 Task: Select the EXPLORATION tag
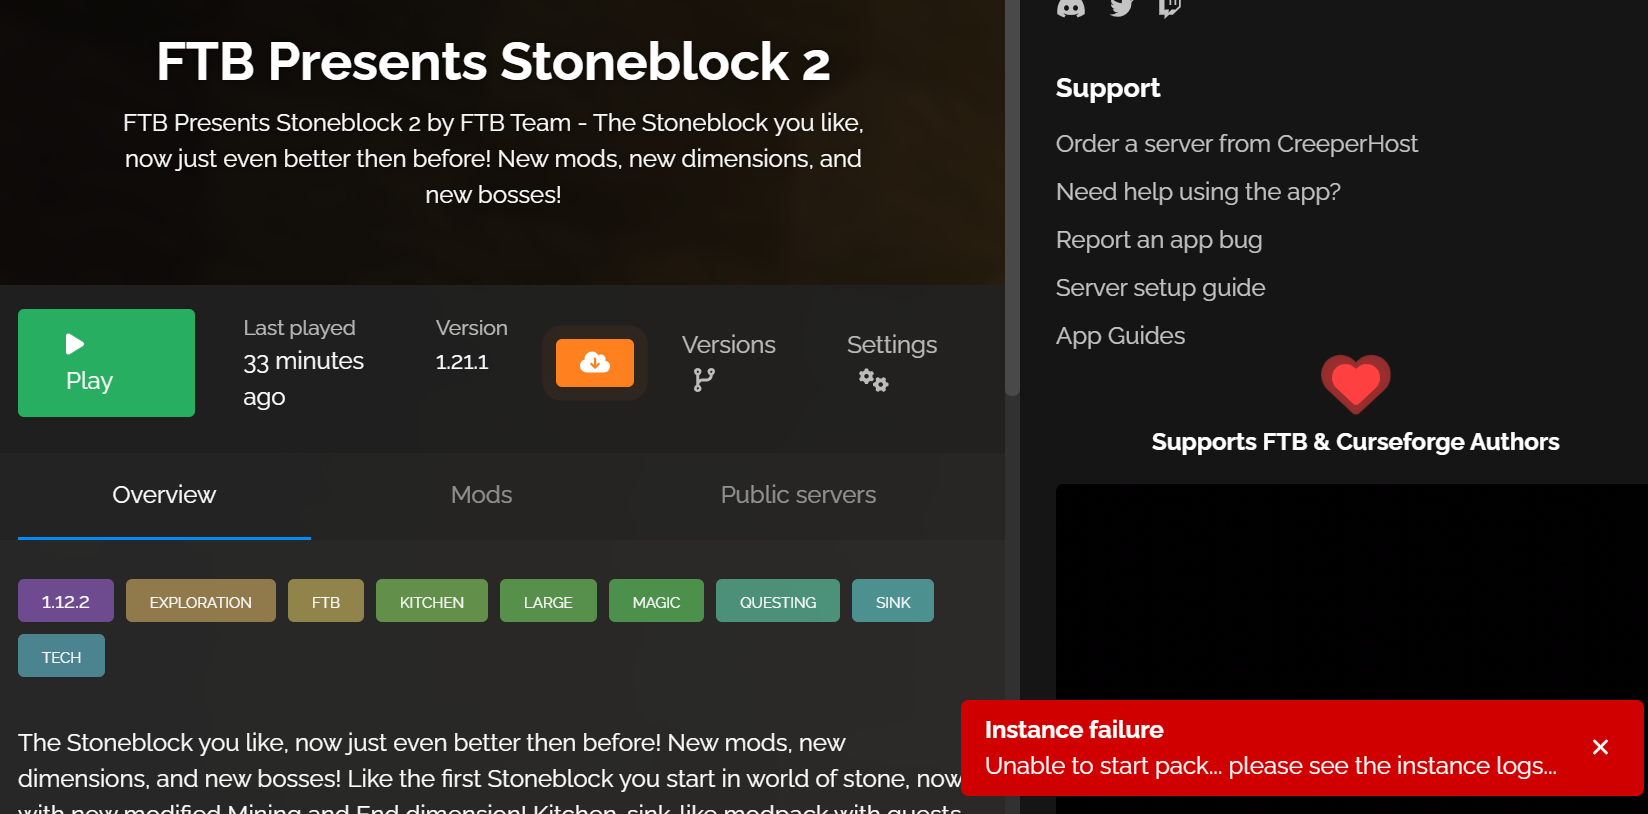point(201,601)
